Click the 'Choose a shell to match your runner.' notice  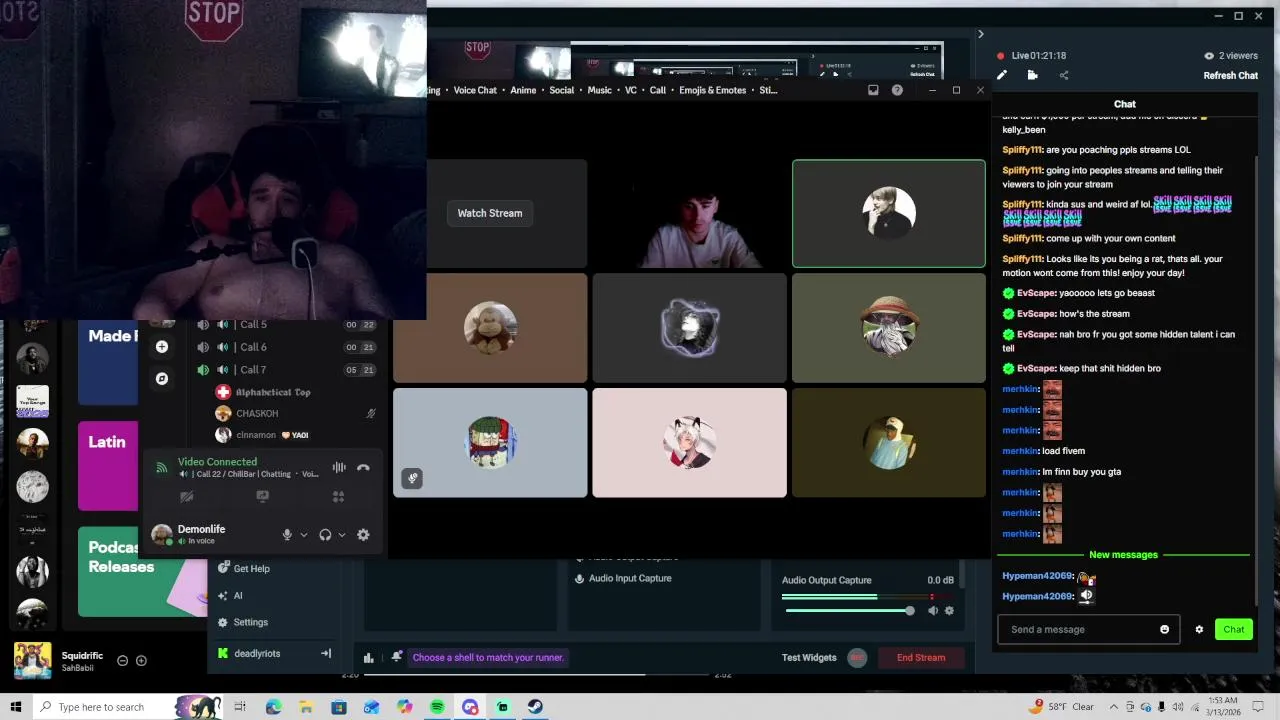[x=488, y=657]
